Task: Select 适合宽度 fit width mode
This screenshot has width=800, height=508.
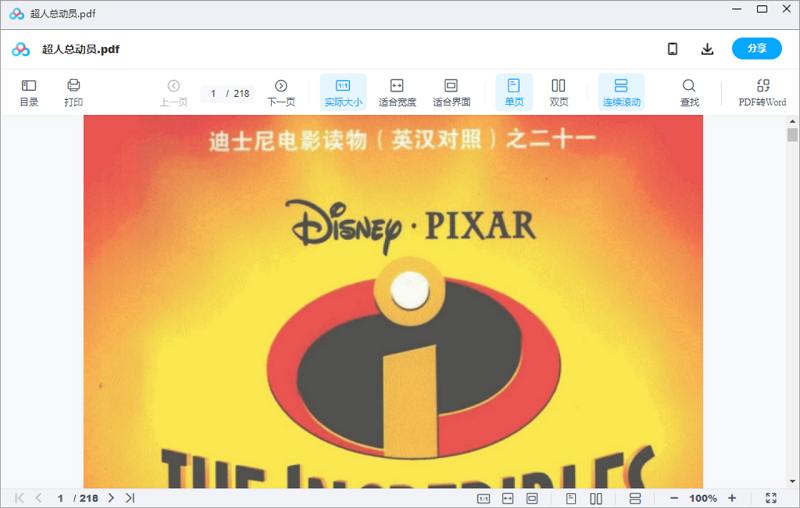Action: 397,92
